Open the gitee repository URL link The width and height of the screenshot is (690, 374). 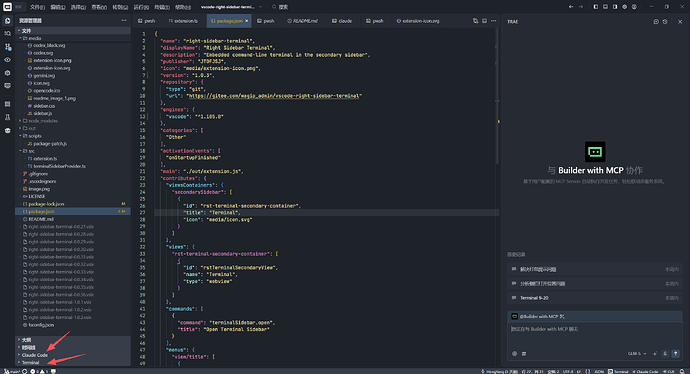(274, 95)
